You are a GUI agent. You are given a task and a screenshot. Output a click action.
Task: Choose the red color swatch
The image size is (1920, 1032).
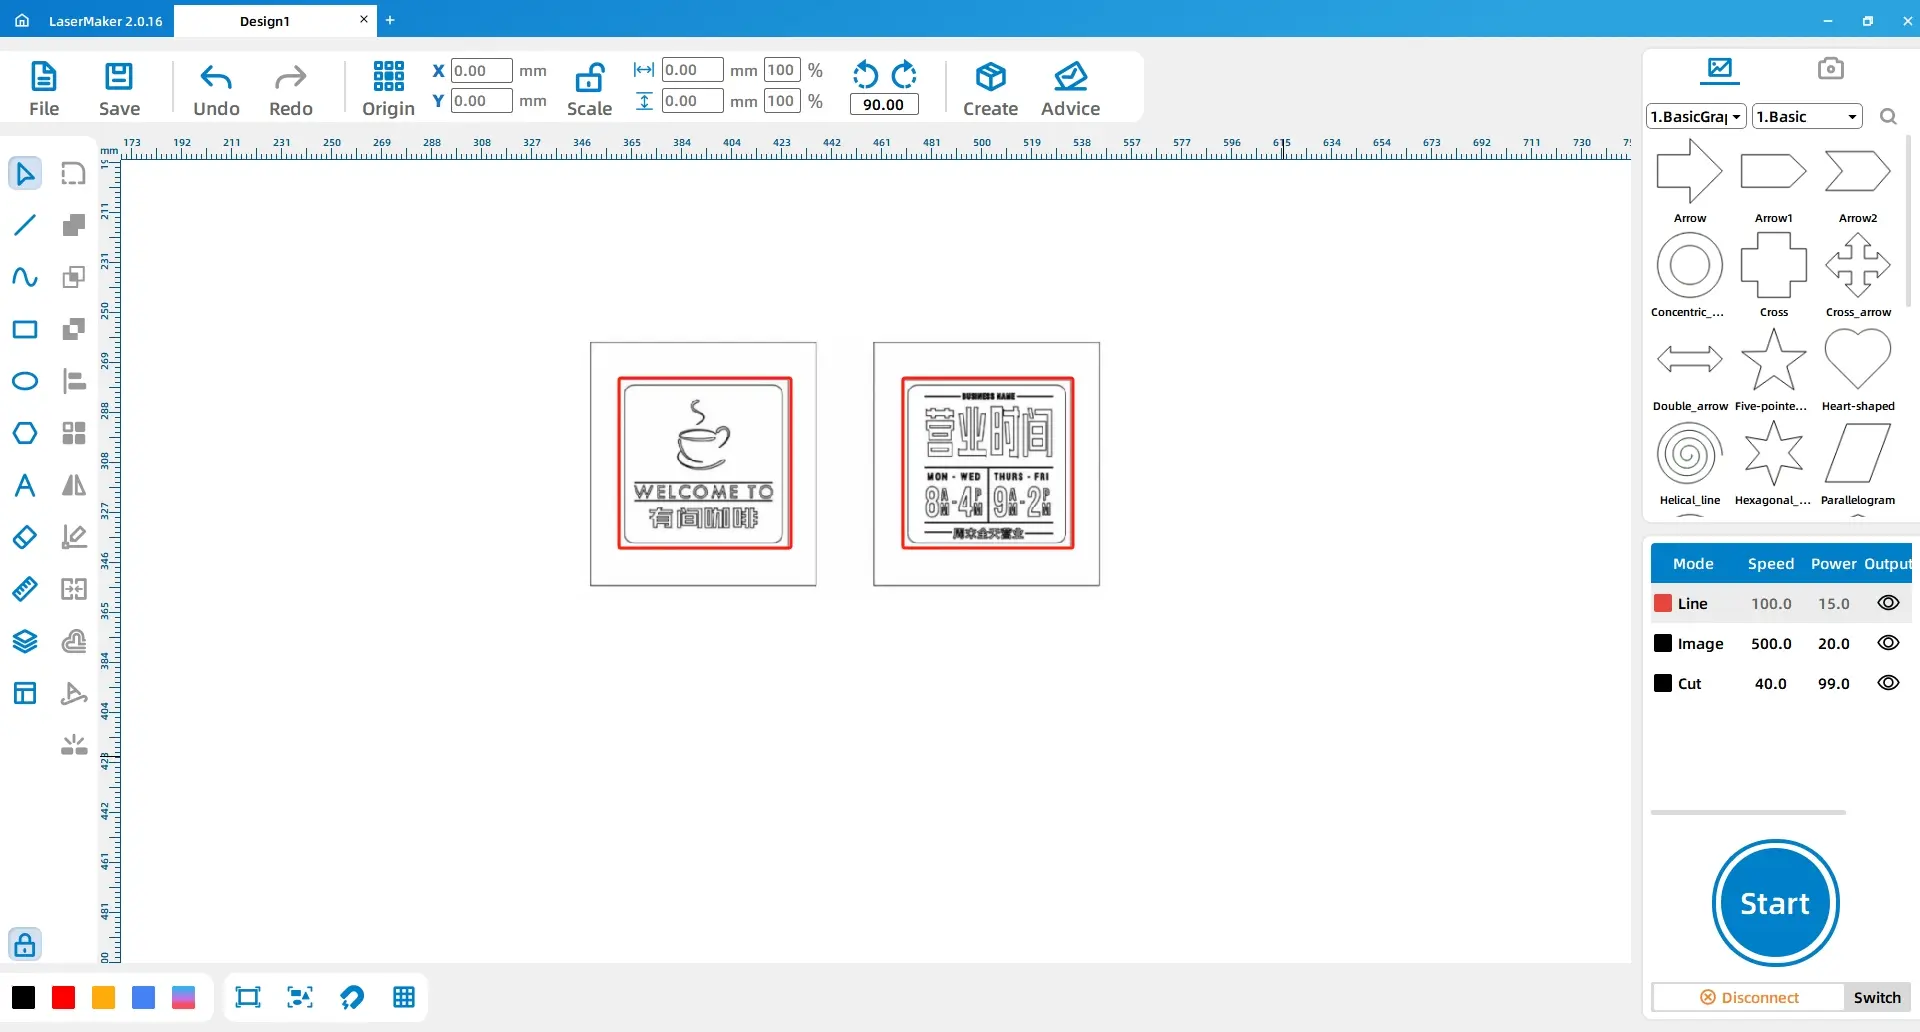click(63, 997)
